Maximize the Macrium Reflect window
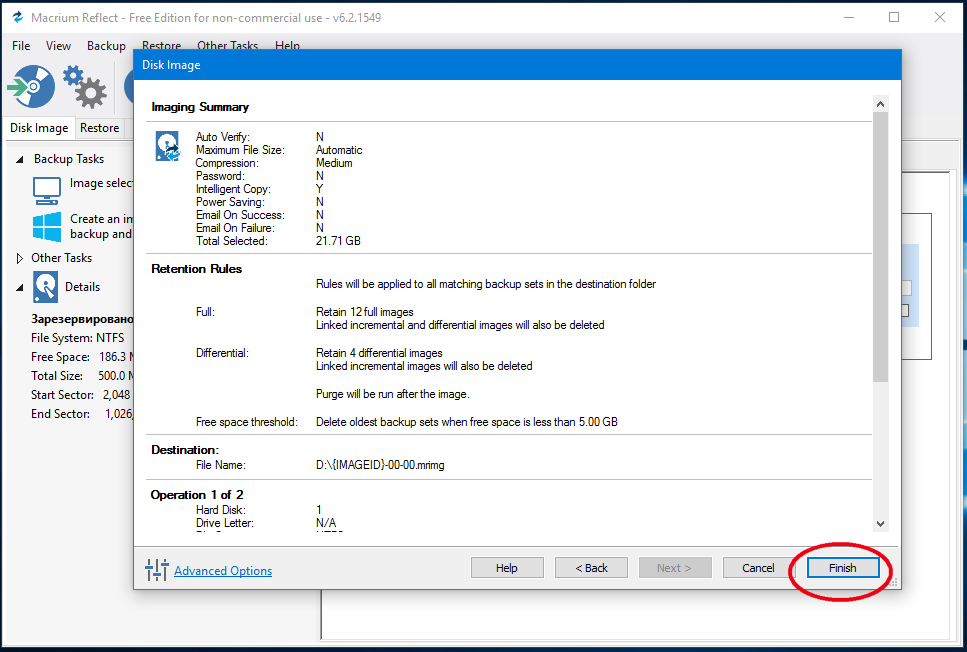Screen dimensions: 967x652 pyautogui.click(x=894, y=17)
